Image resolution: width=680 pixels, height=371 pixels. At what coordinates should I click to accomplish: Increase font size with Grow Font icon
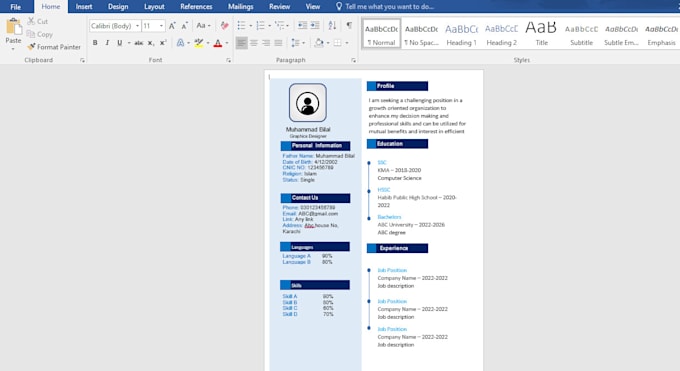(172, 26)
